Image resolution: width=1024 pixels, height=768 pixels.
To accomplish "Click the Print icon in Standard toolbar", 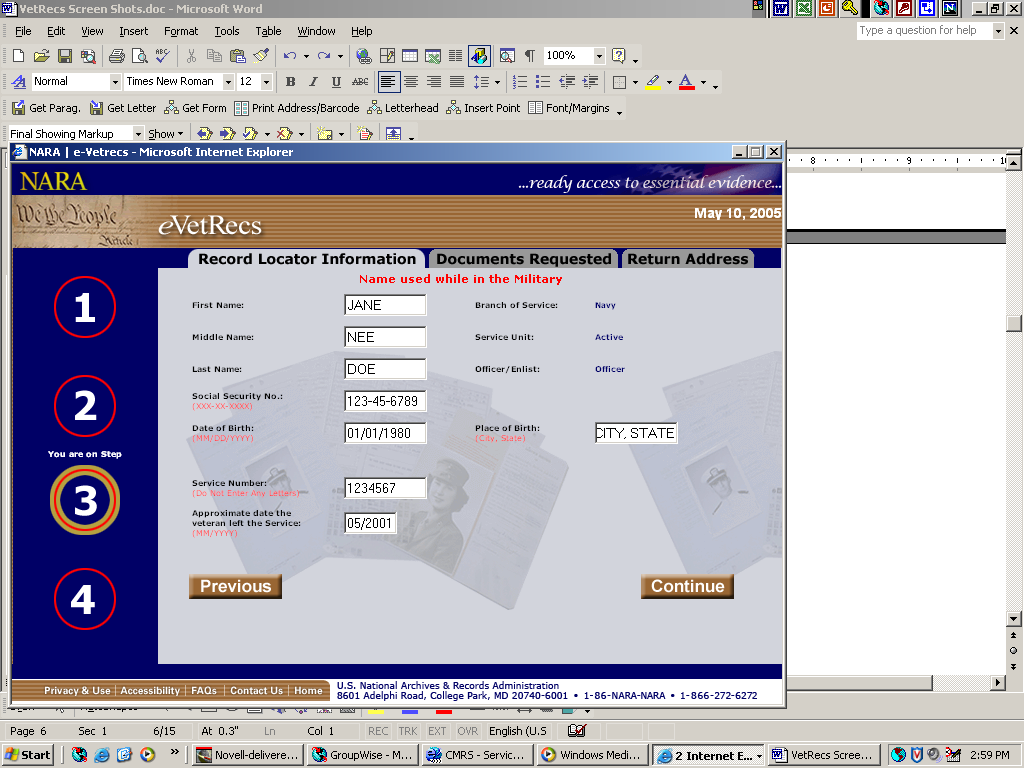I will point(116,56).
